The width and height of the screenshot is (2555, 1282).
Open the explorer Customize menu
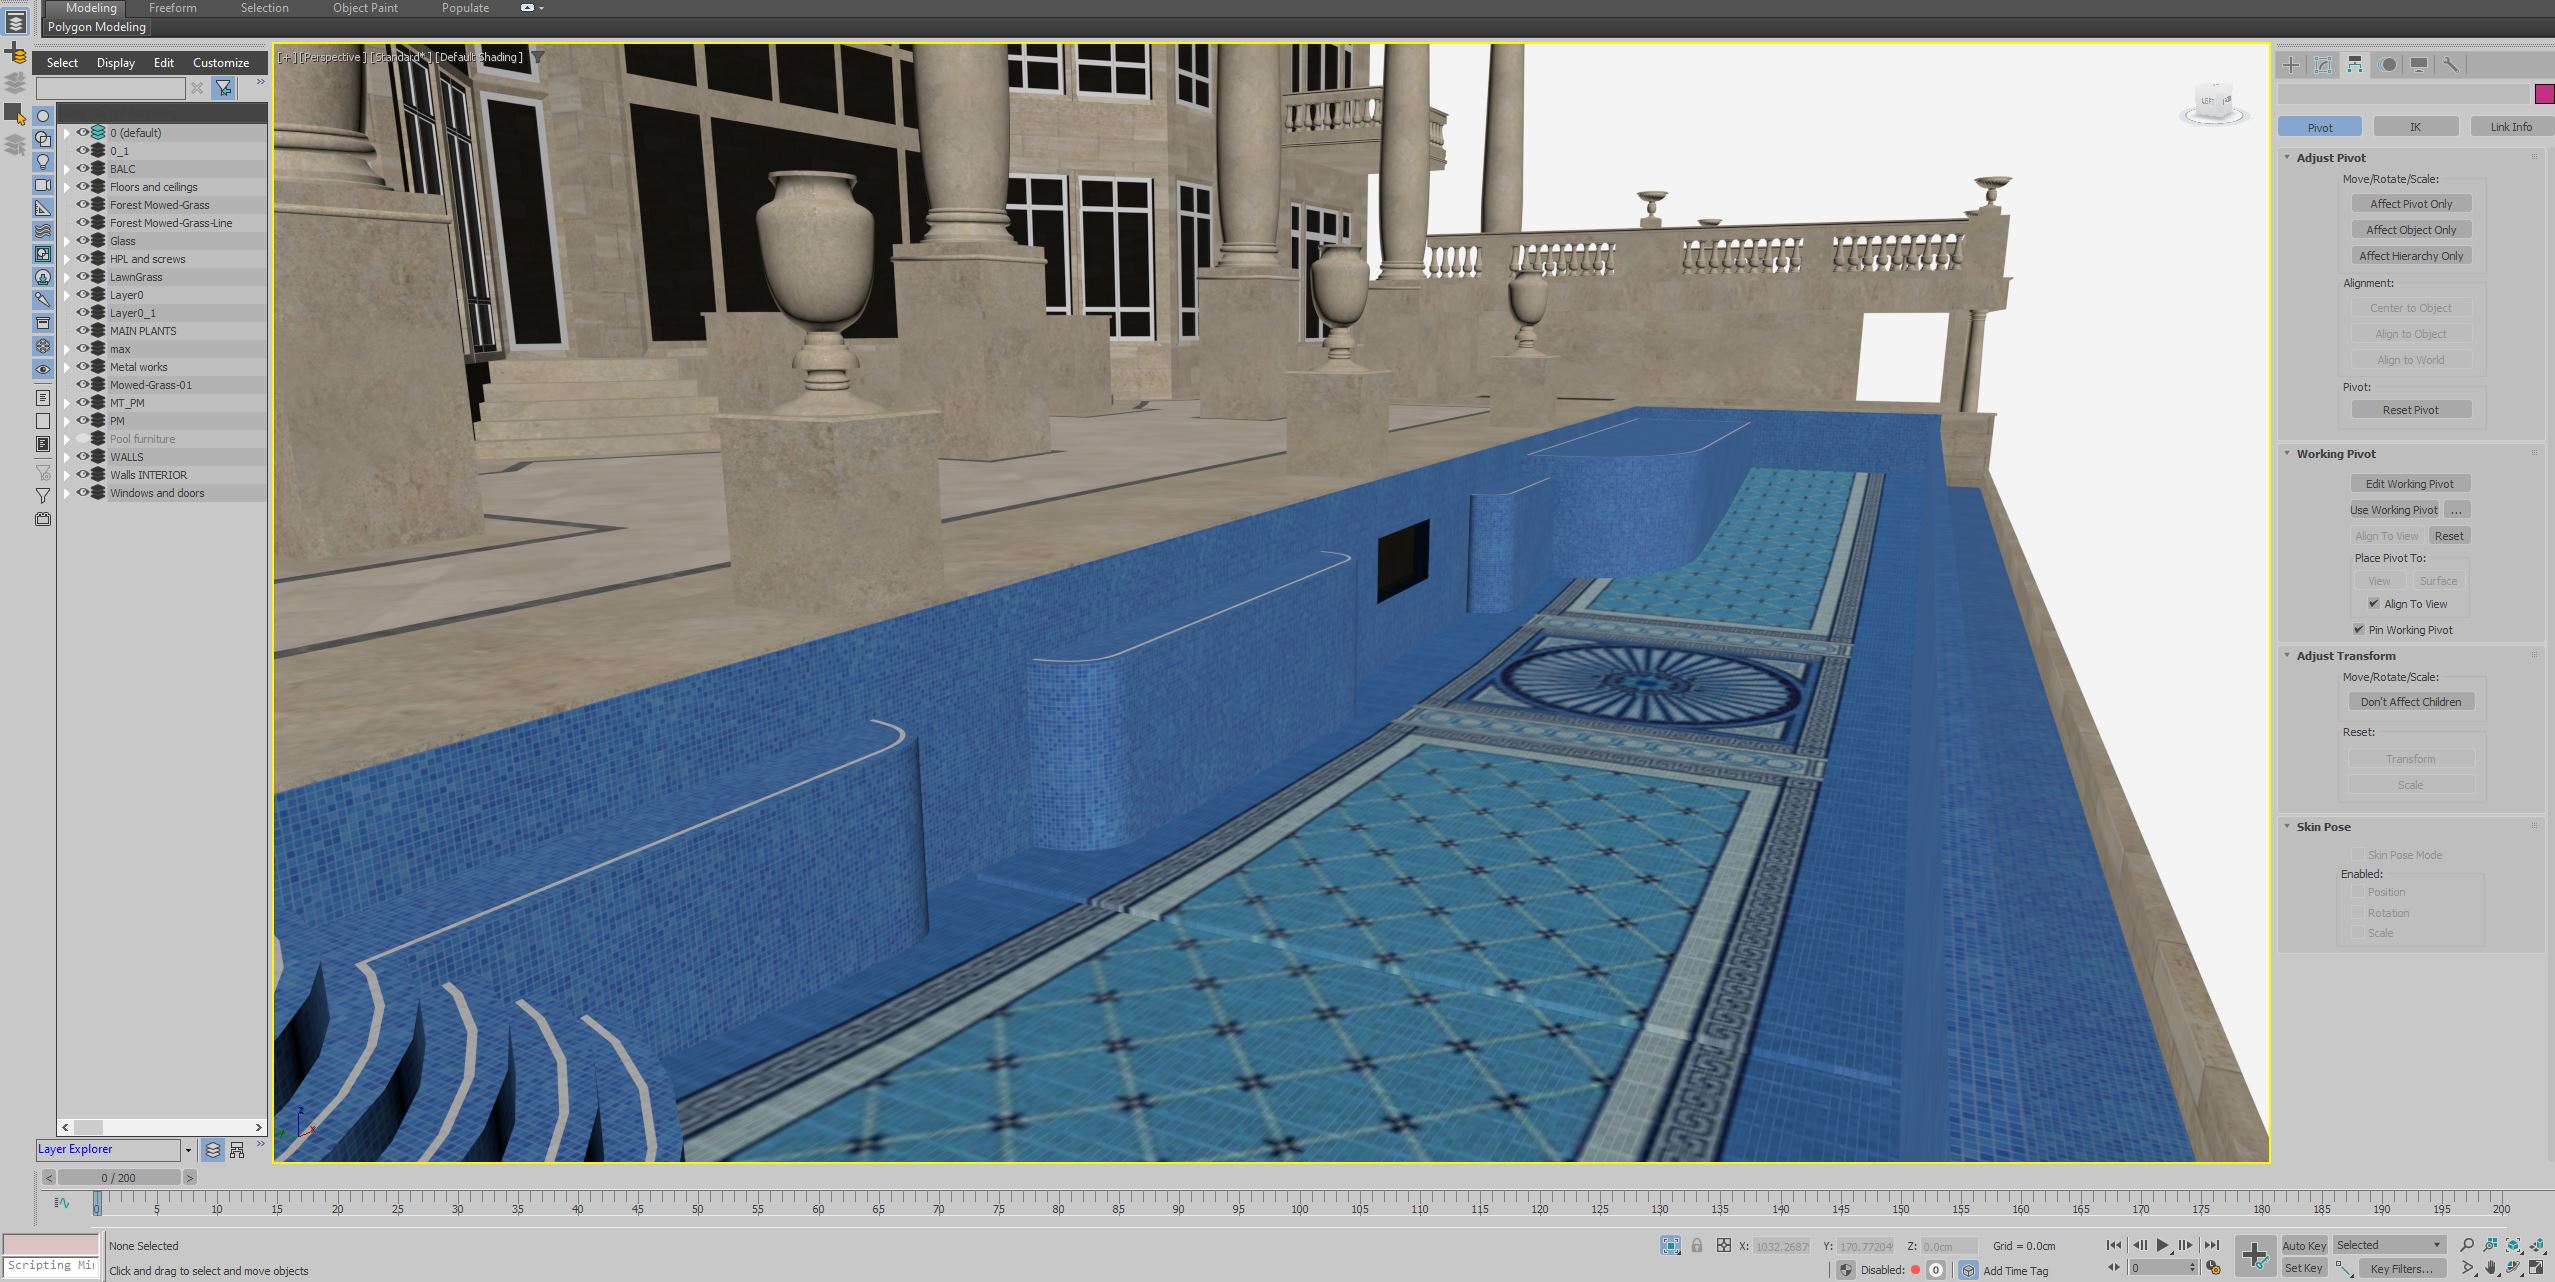tap(221, 63)
